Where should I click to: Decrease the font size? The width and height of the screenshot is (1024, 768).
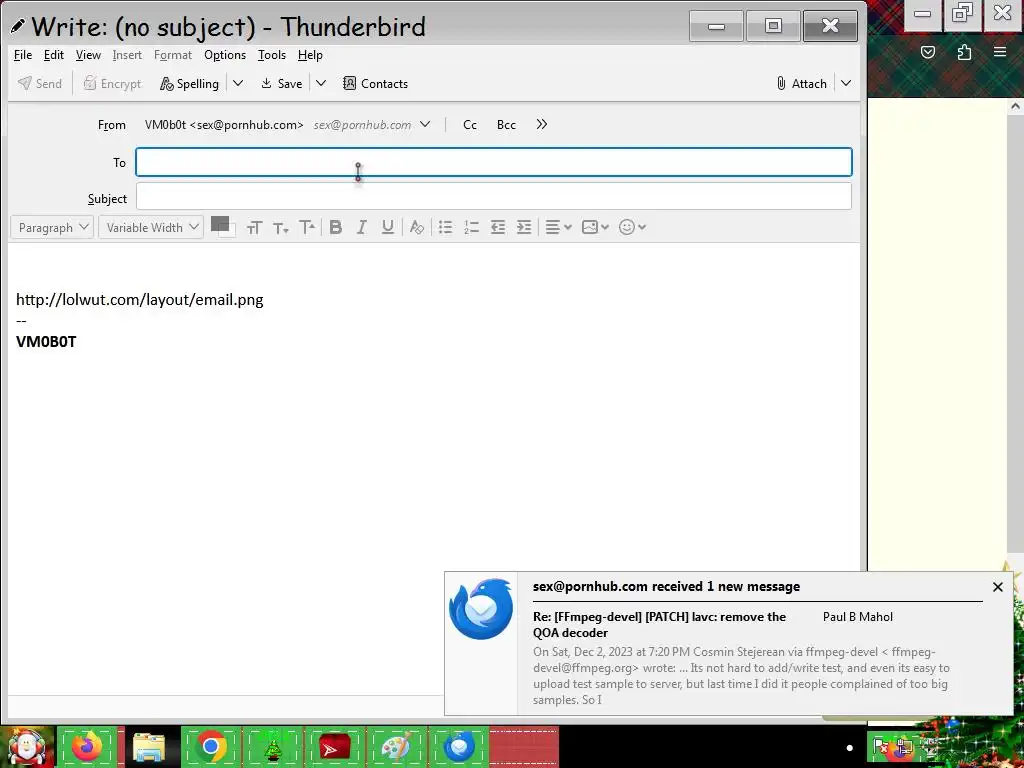coord(281,227)
